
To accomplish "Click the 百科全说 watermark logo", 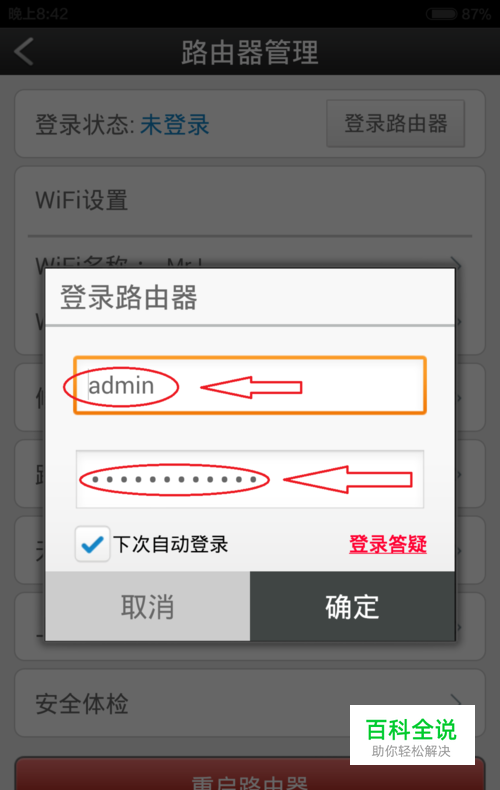I will click(x=412, y=735).
